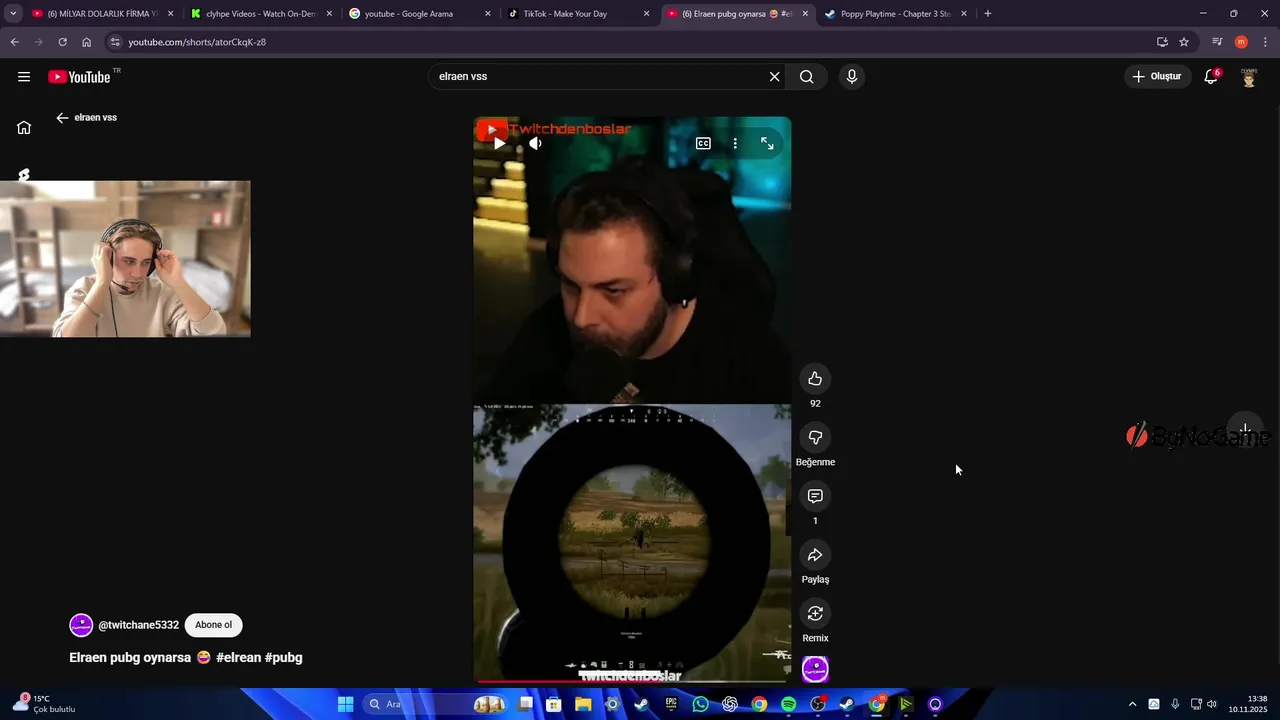The image size is (1280, 720).
Task: Click the address bar URL
Action: (x=197, y=42)
